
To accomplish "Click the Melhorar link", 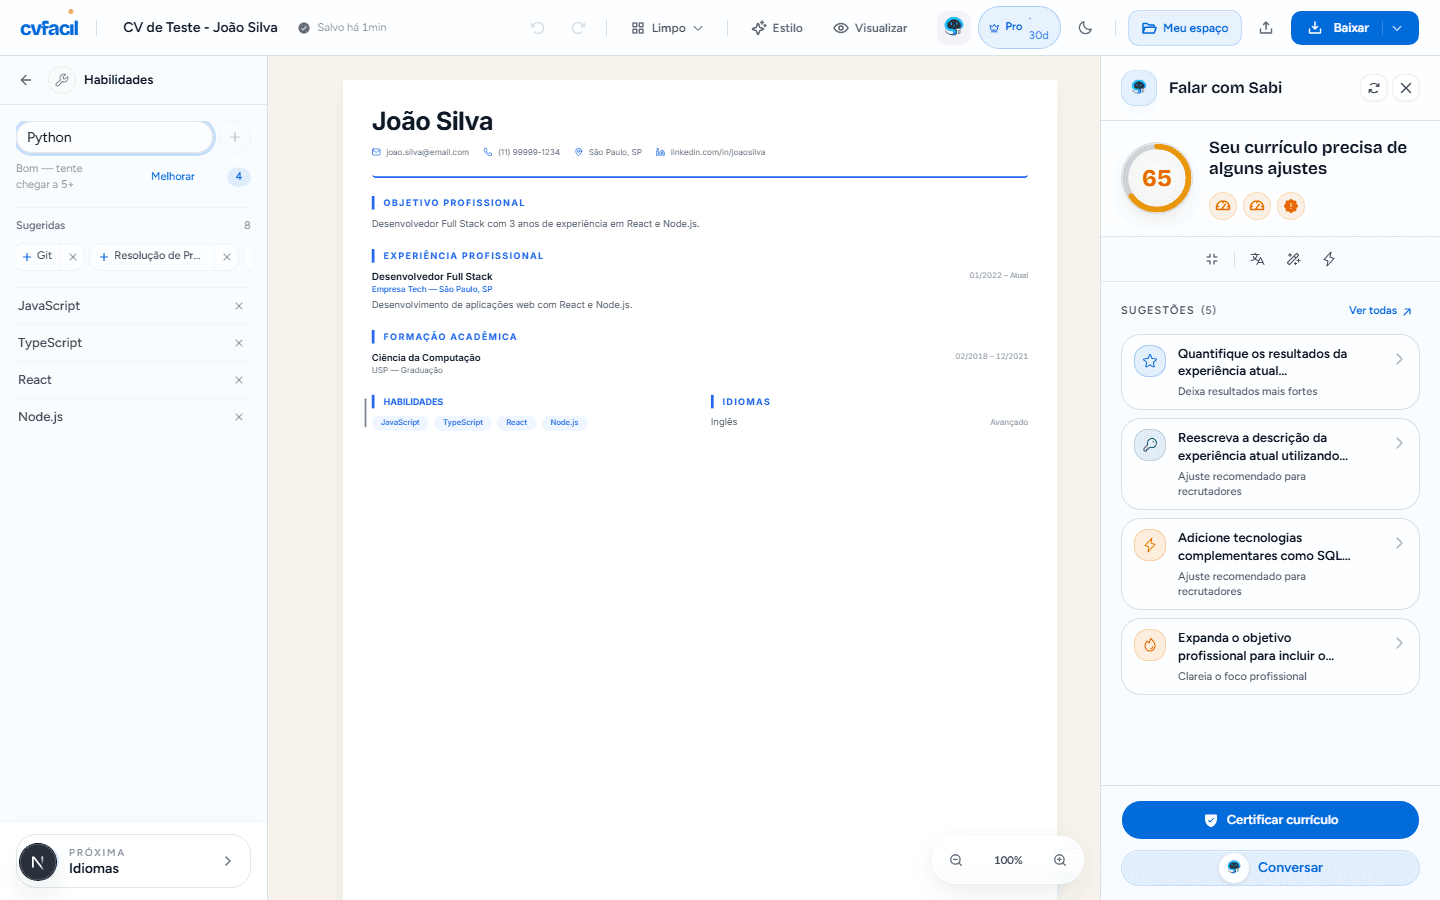I will (x=173, y=176).
